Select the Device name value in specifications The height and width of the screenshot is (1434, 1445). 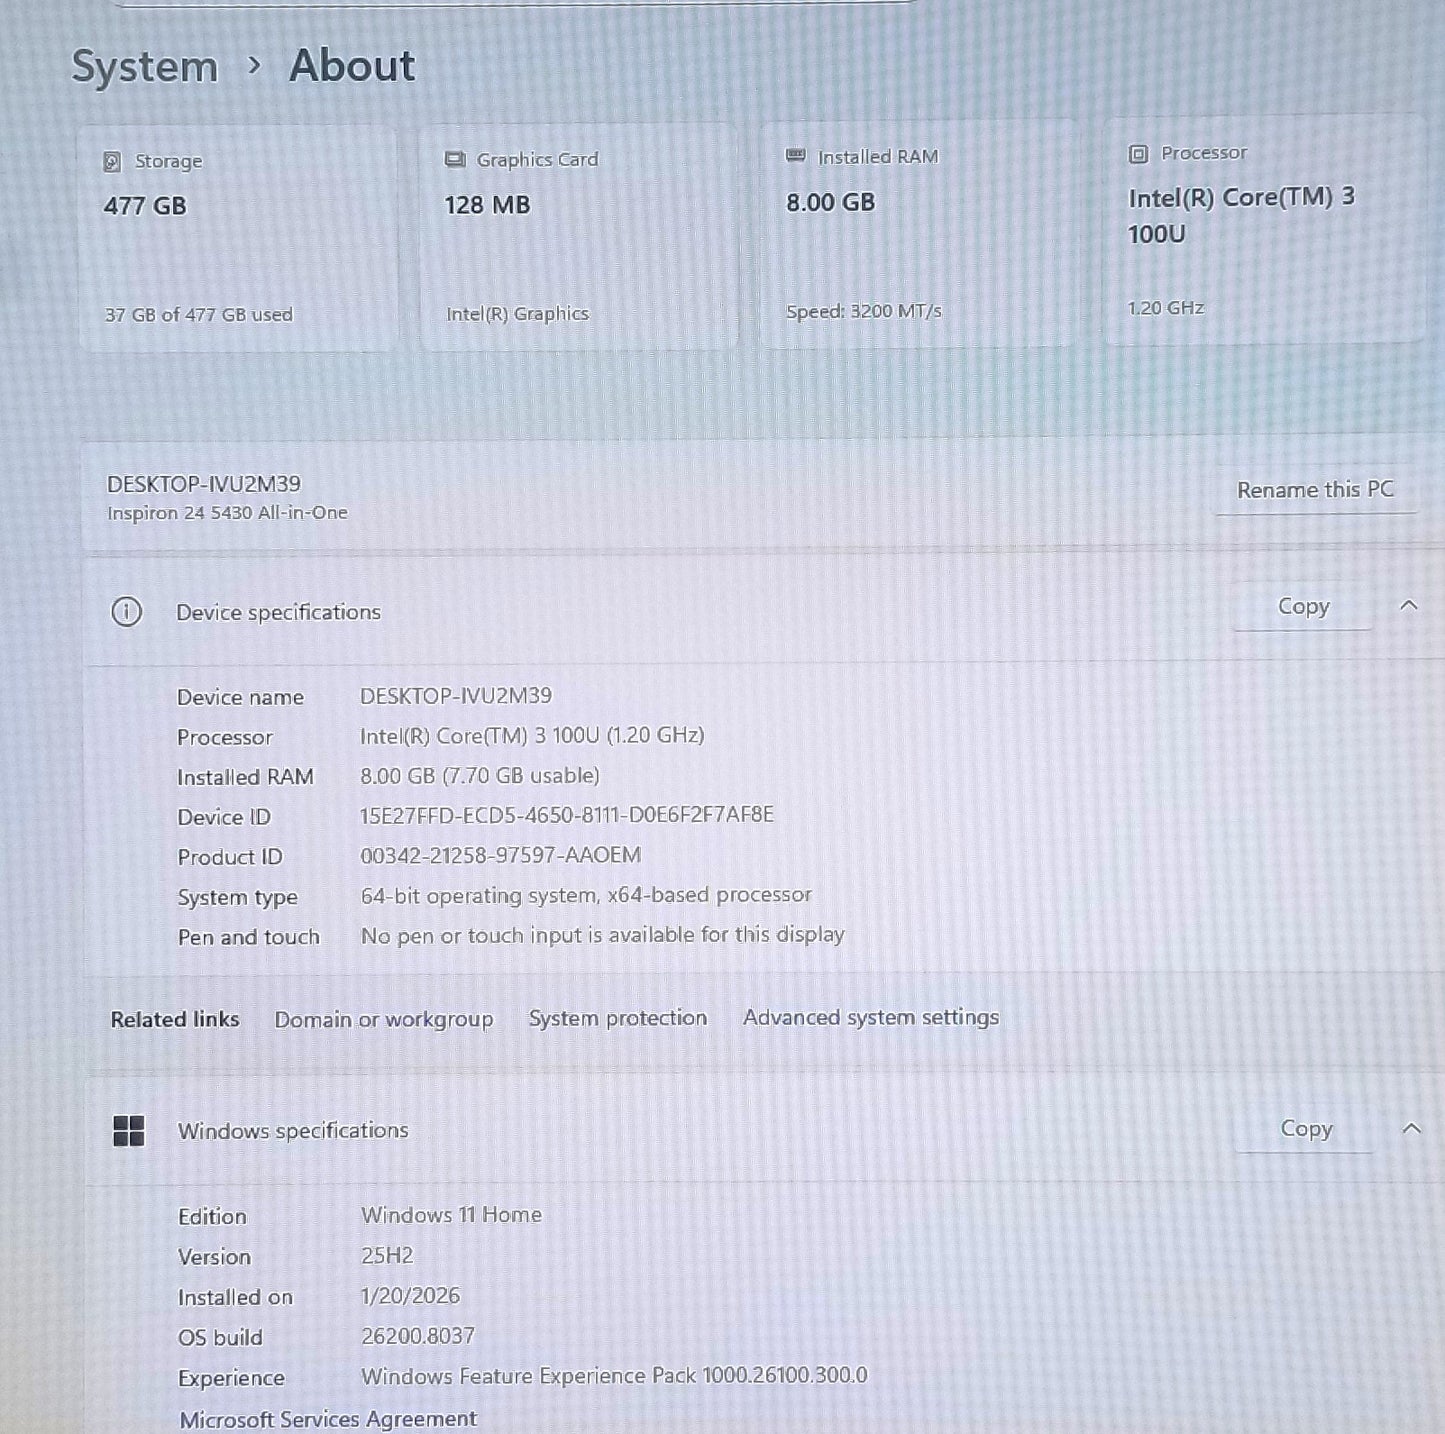click(x=456, y=696)
